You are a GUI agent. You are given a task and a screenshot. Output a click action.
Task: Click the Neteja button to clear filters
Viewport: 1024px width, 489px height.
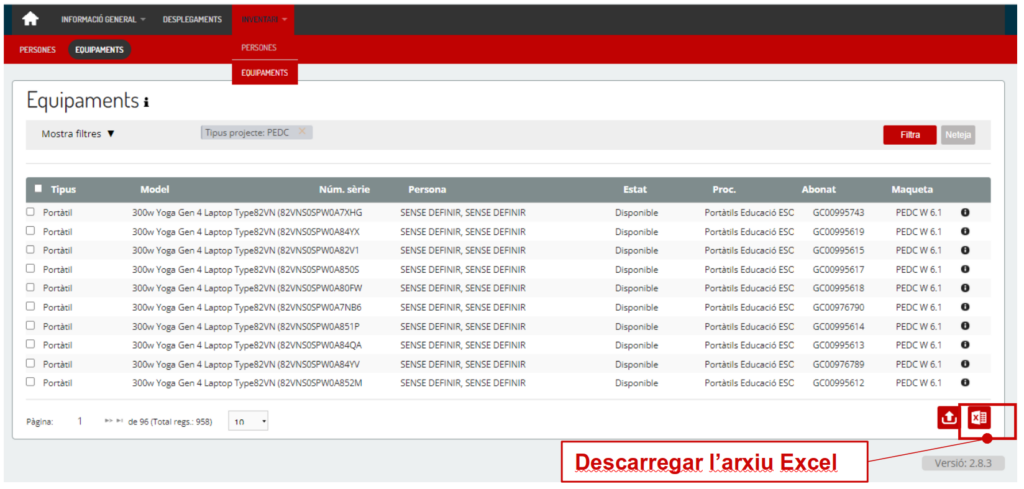coord(957,135)
